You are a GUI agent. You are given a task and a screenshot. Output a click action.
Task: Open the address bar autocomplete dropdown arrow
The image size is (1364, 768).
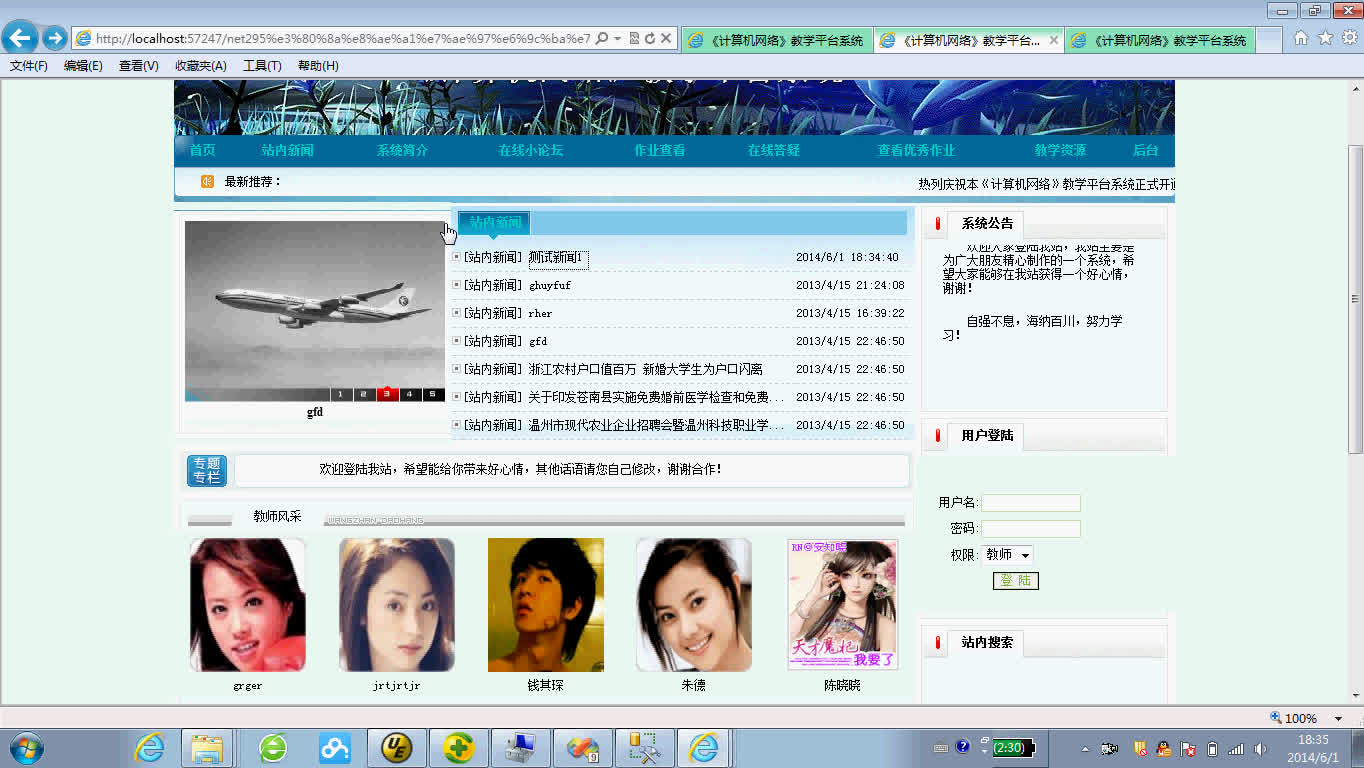pos(617,39)
